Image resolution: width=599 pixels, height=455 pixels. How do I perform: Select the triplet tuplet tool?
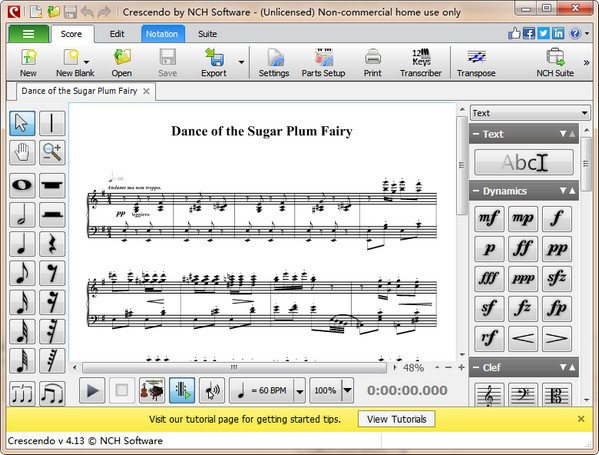(x=22, y=393)
